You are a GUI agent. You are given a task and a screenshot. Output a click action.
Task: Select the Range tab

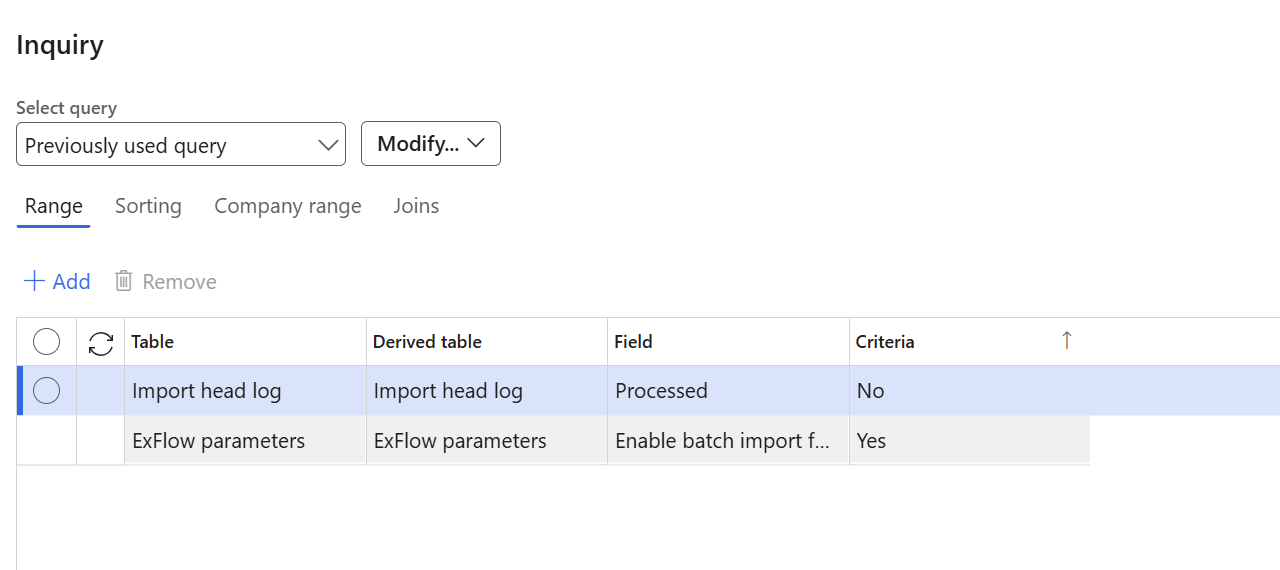tap(54, 206)
